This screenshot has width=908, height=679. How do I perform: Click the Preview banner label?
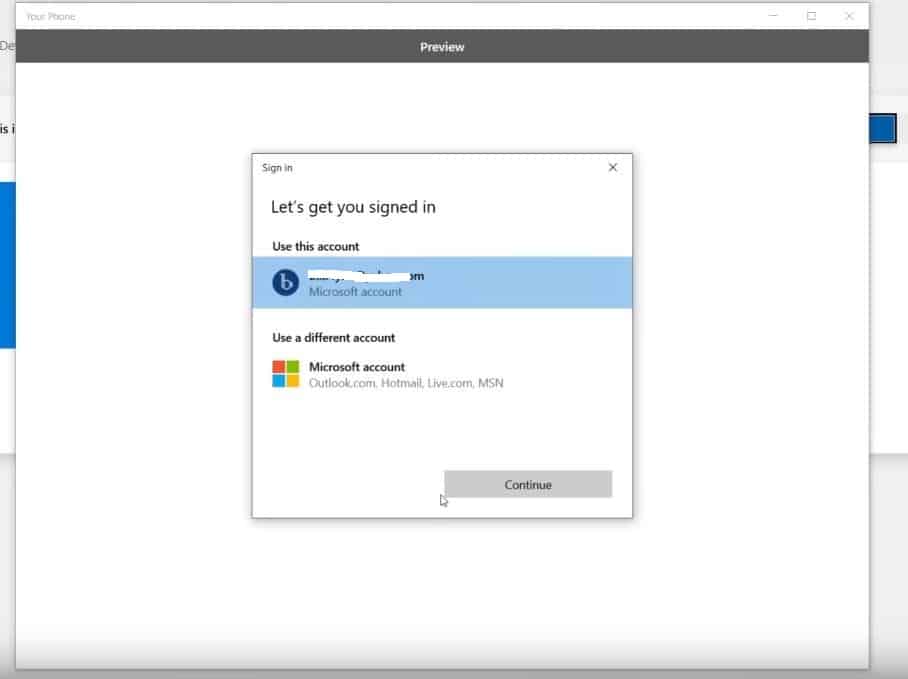coord(442,47)
